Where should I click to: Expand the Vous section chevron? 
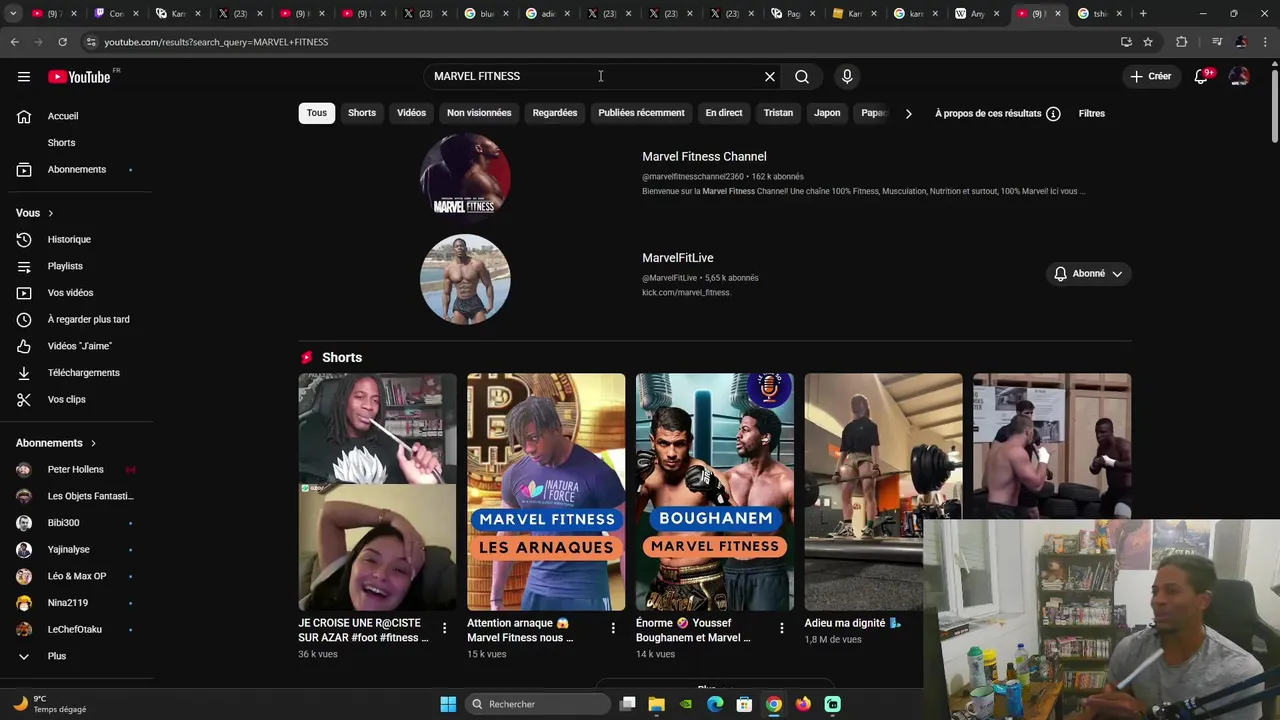50,213
